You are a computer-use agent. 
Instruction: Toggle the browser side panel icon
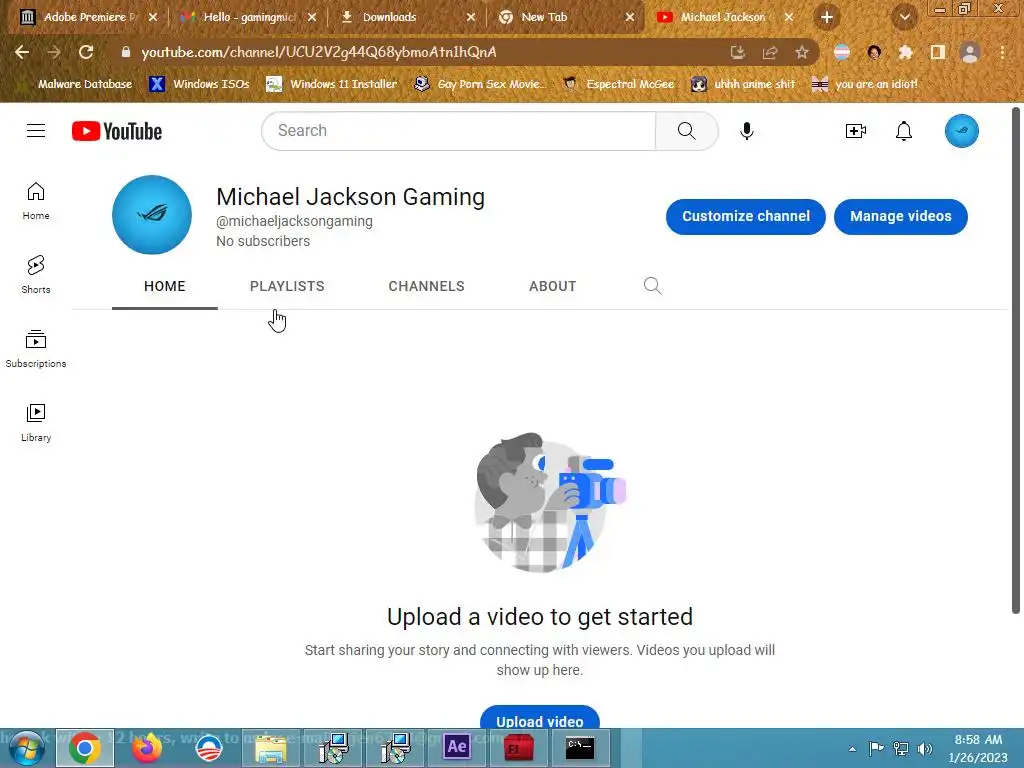click(938, 52)
